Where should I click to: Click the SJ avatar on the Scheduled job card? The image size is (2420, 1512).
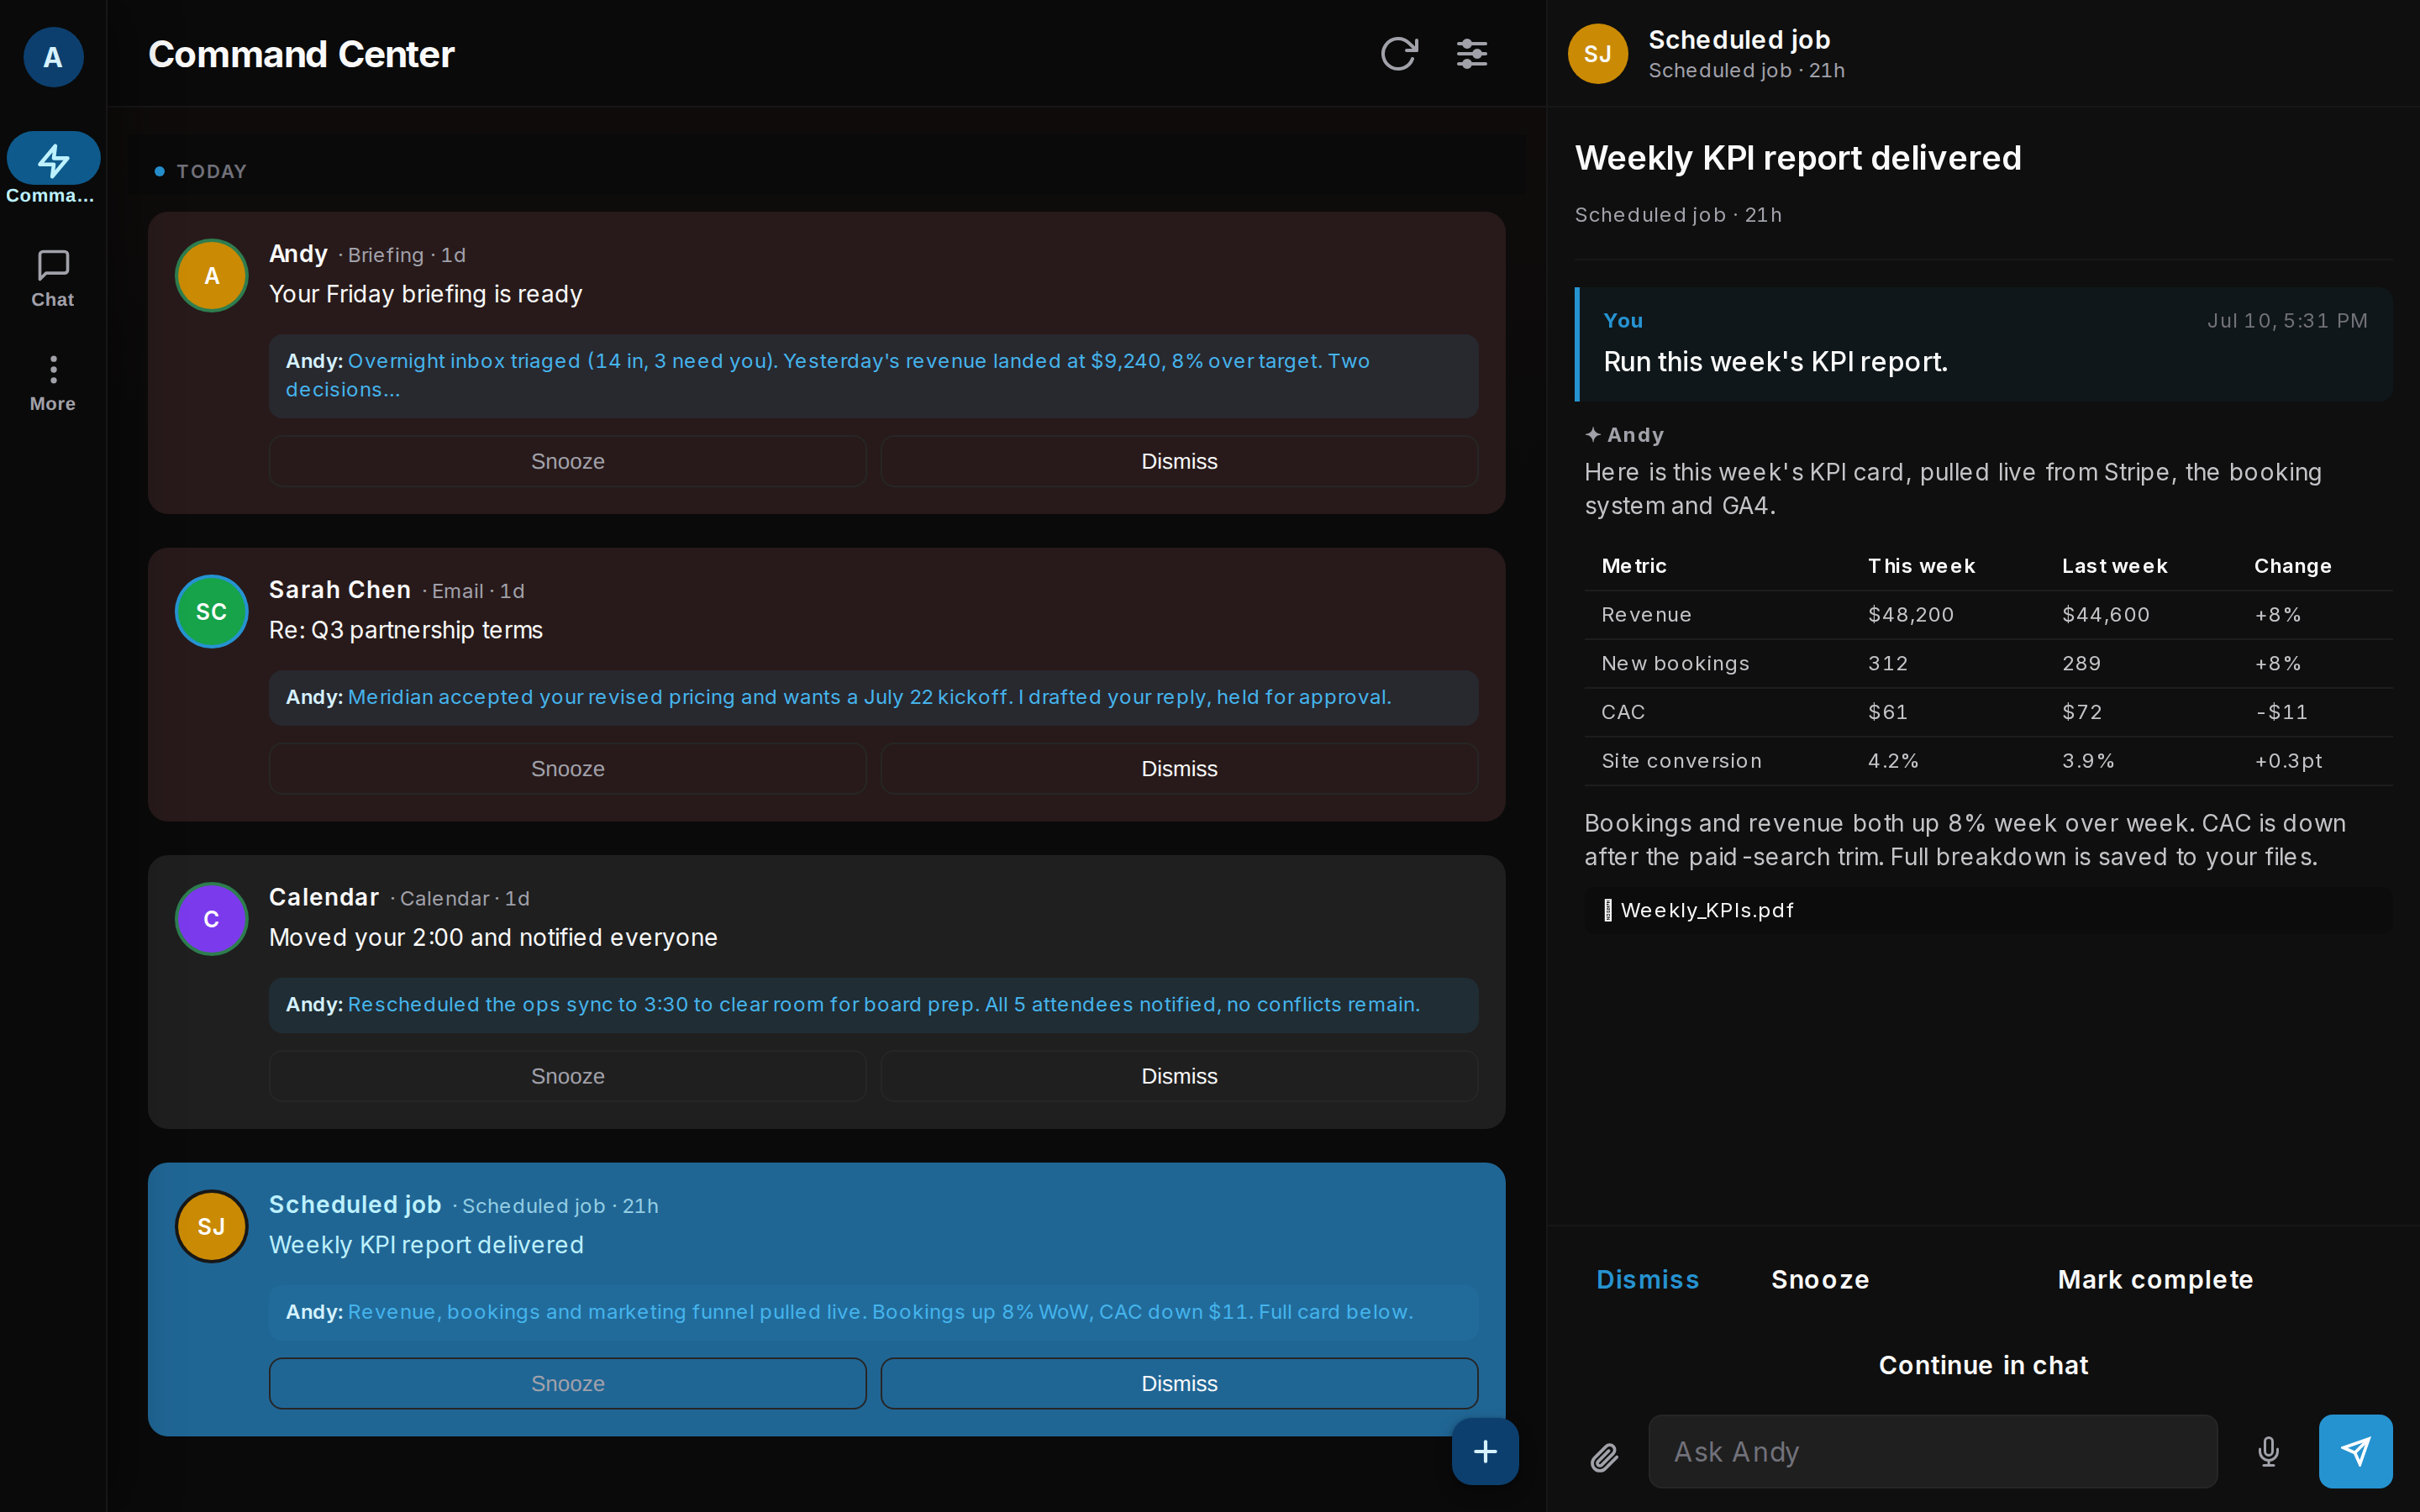coord(212,1227)
